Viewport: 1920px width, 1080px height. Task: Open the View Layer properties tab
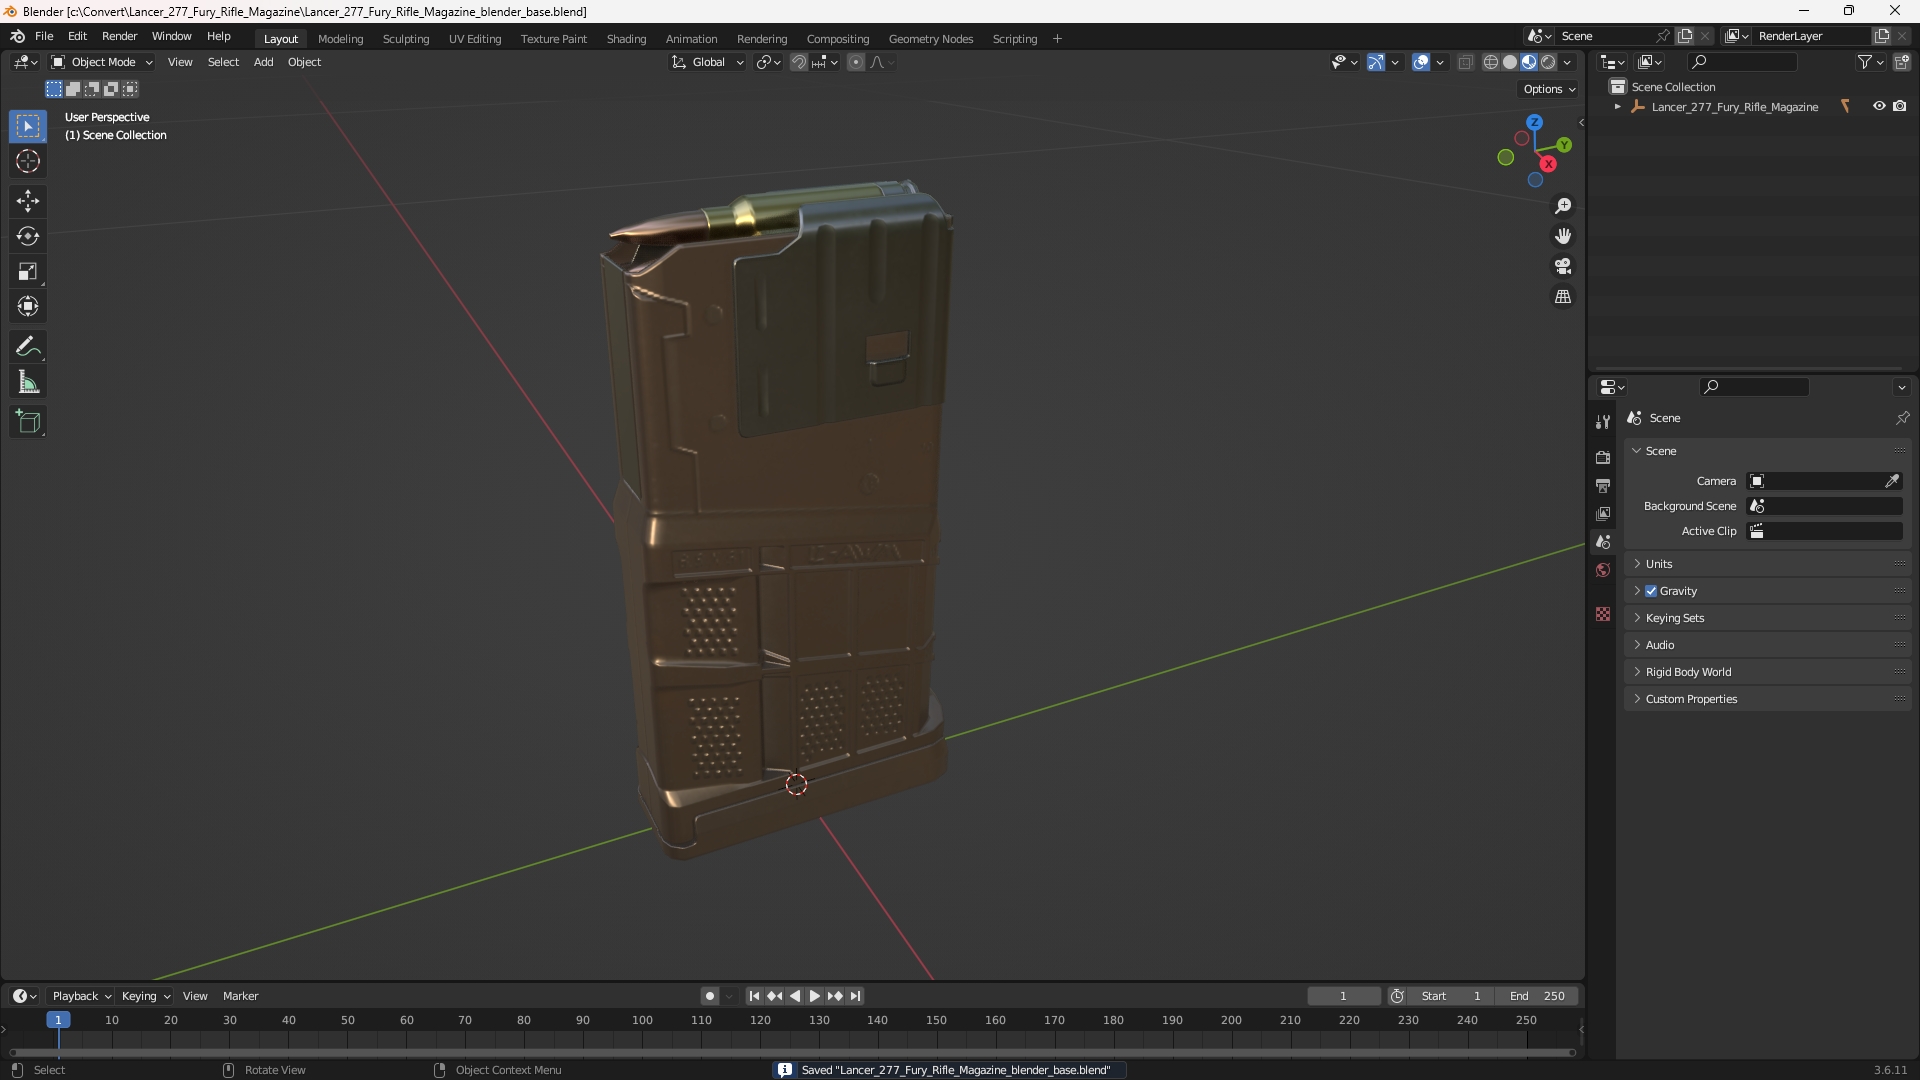(1603, 513)
